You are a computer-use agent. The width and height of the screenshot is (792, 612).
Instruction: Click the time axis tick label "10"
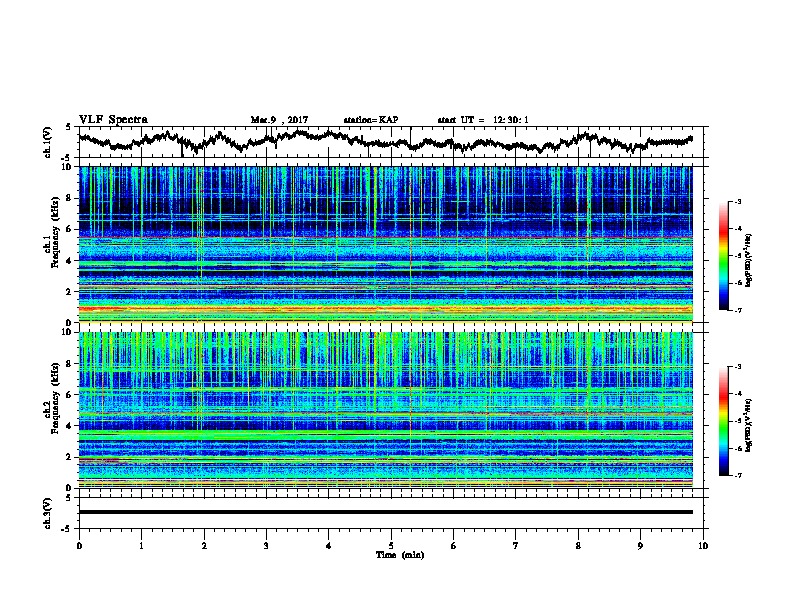point(703,546)
